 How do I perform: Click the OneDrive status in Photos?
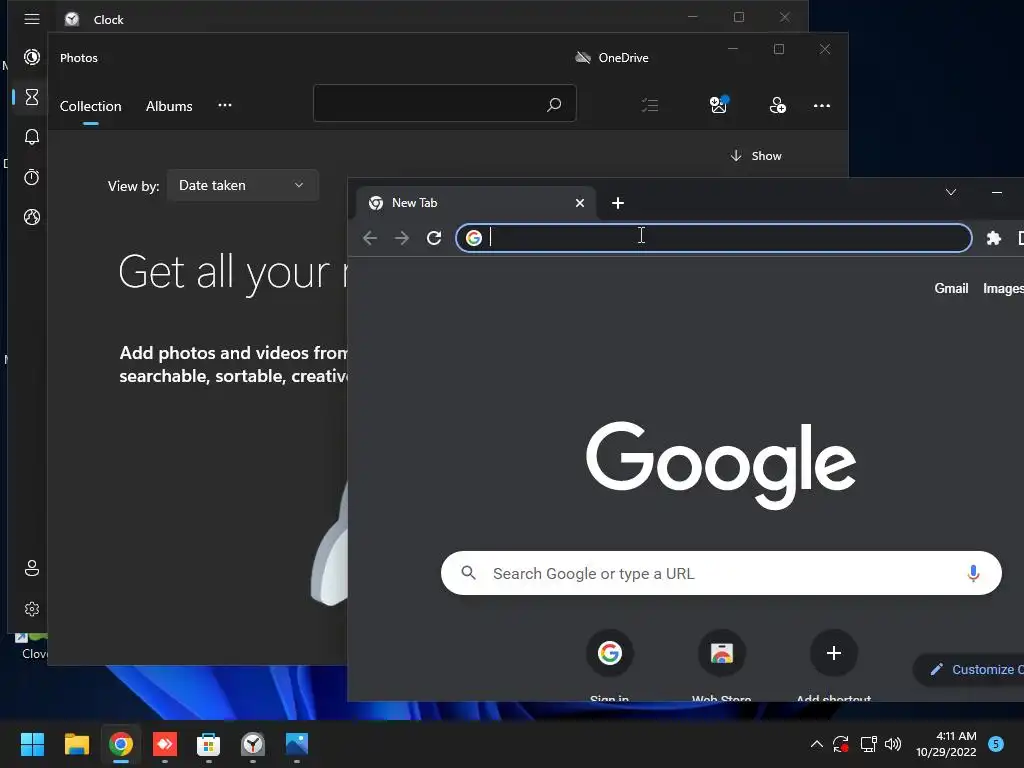[x=612, y=57]
